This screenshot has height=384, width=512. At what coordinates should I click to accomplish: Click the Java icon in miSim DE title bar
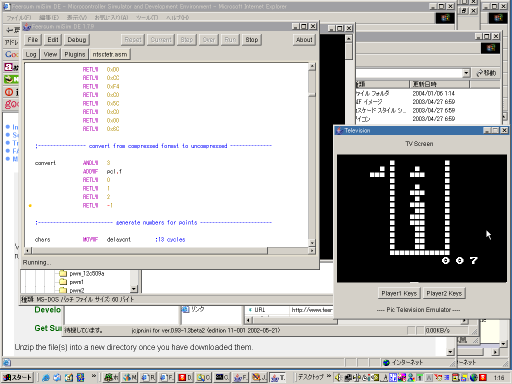coord(27,26)
